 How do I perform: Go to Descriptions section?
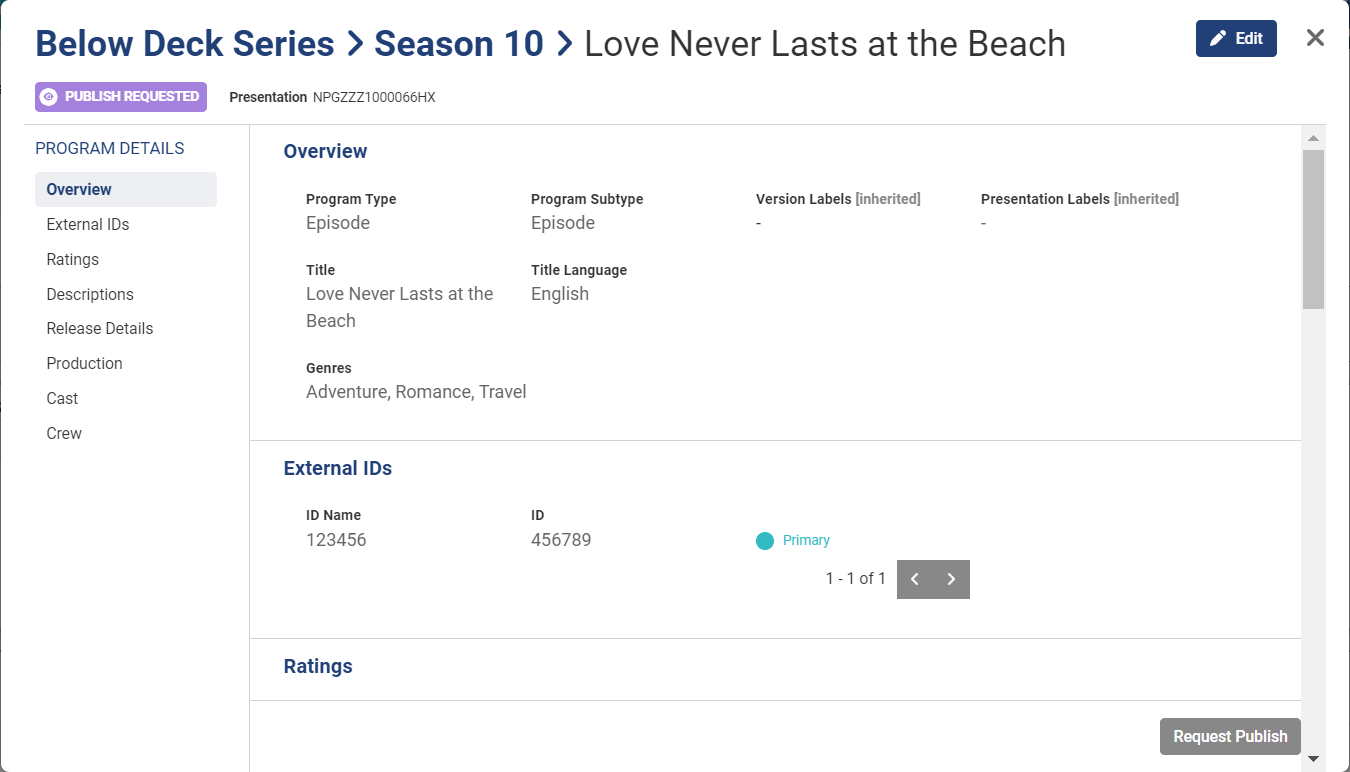[x=90, y=295]
